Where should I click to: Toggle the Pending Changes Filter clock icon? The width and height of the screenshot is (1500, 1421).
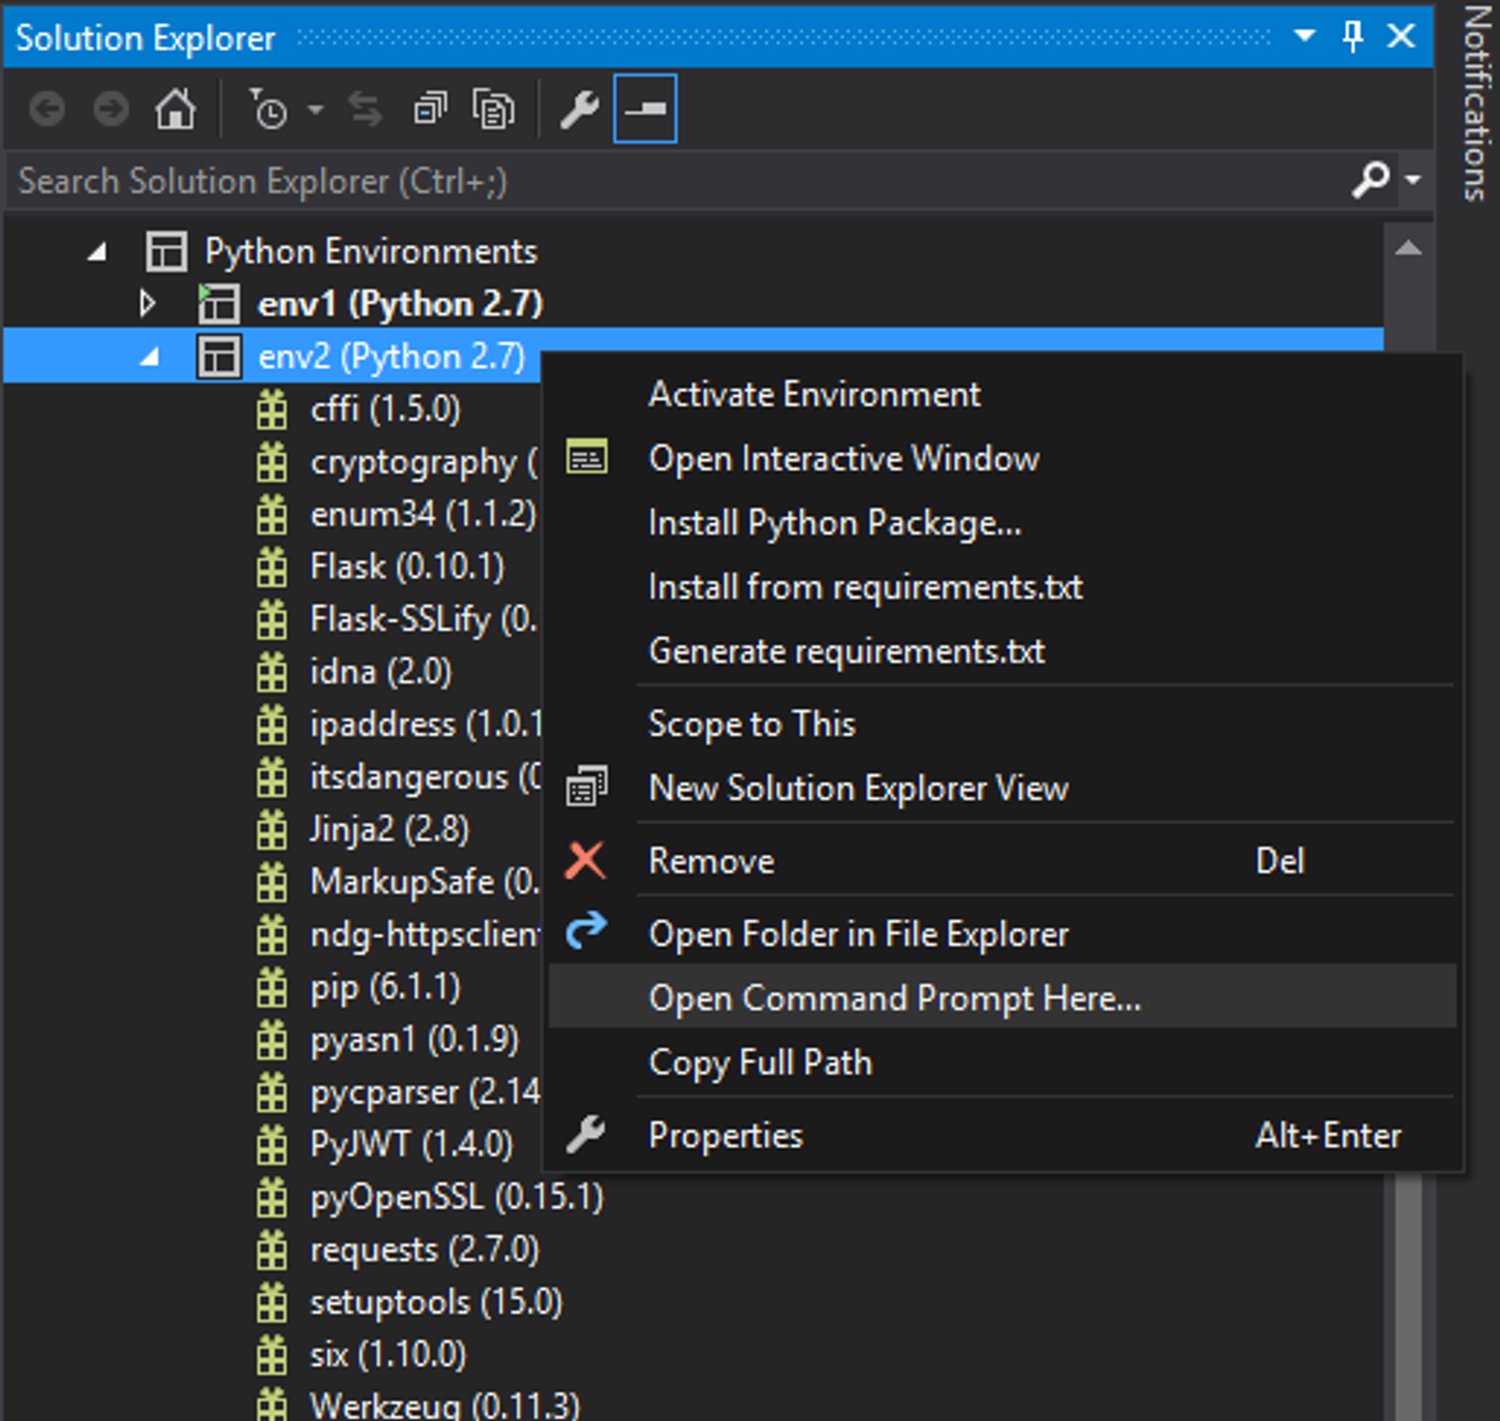[272, 108]
